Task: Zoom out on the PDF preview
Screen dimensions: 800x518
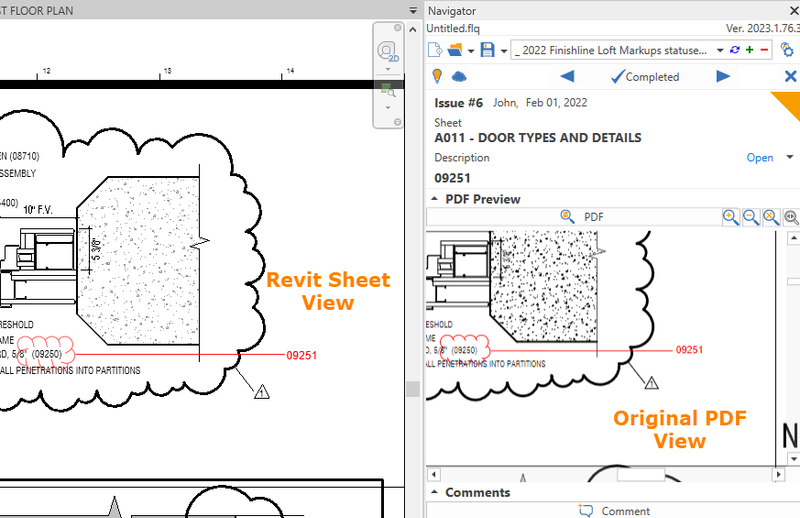Action: [750, 216]
